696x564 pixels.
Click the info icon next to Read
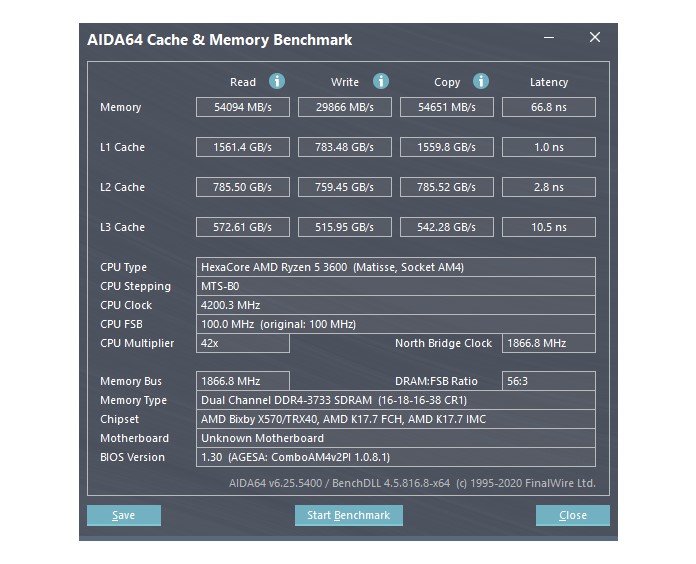click(277, 81)
